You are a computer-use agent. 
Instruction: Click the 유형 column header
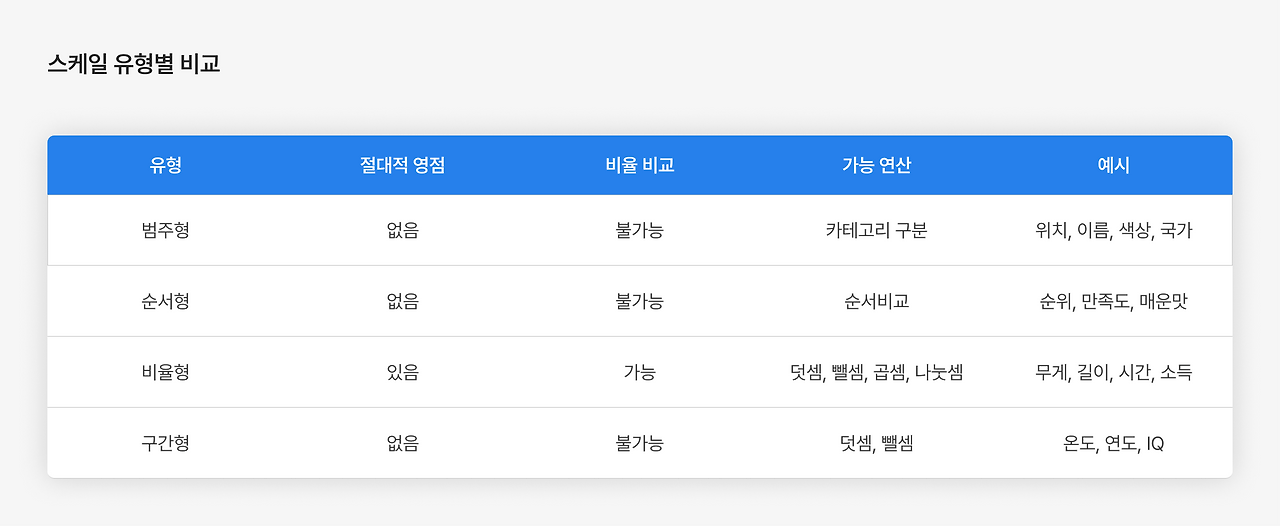[166, 165]
